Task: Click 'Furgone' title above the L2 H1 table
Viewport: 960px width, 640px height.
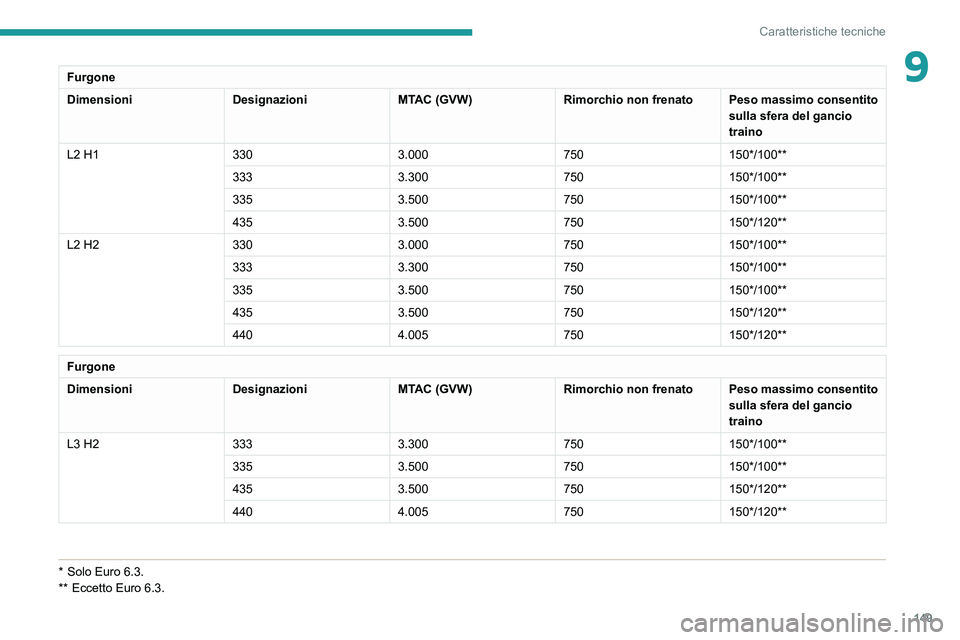Action: point(91,77)
